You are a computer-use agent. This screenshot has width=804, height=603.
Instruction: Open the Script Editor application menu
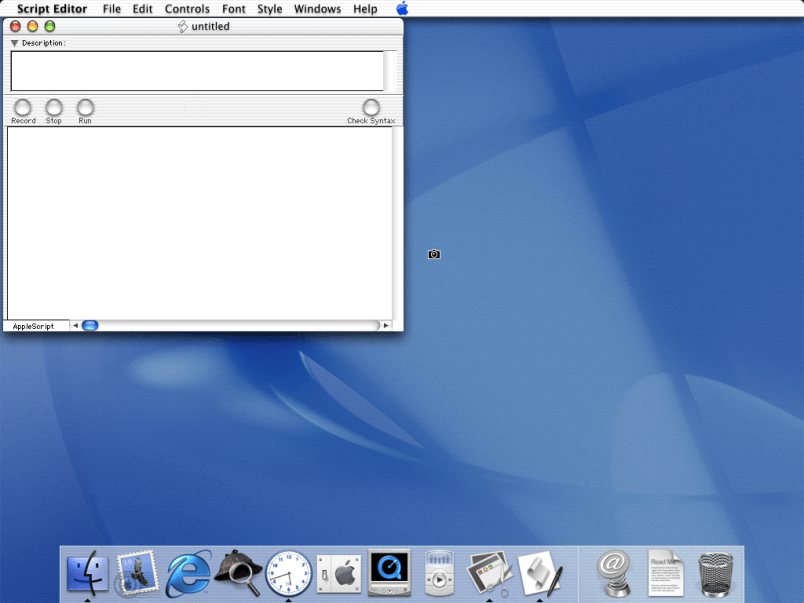pos(52,9)
